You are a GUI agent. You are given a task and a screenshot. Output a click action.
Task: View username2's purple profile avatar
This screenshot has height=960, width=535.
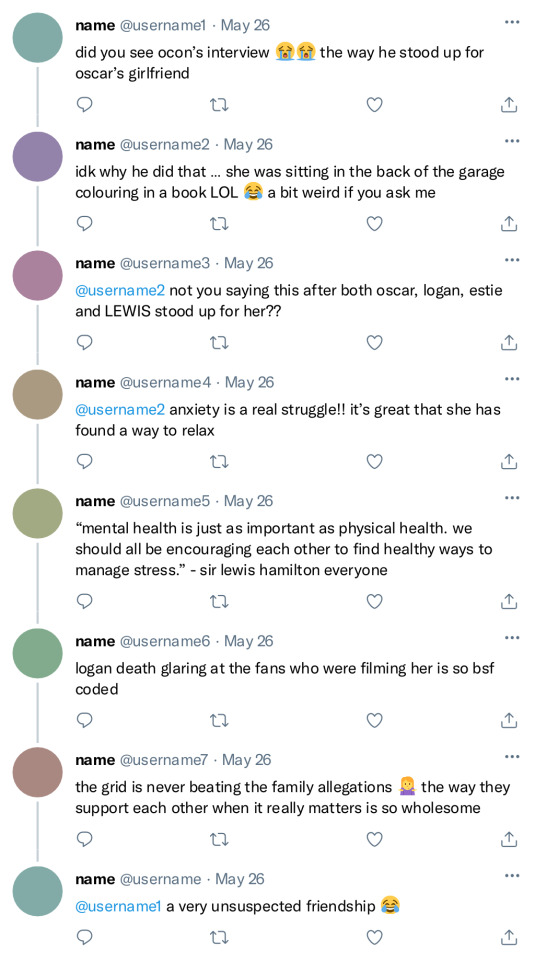pyautogui.click(x=37, y=157)
